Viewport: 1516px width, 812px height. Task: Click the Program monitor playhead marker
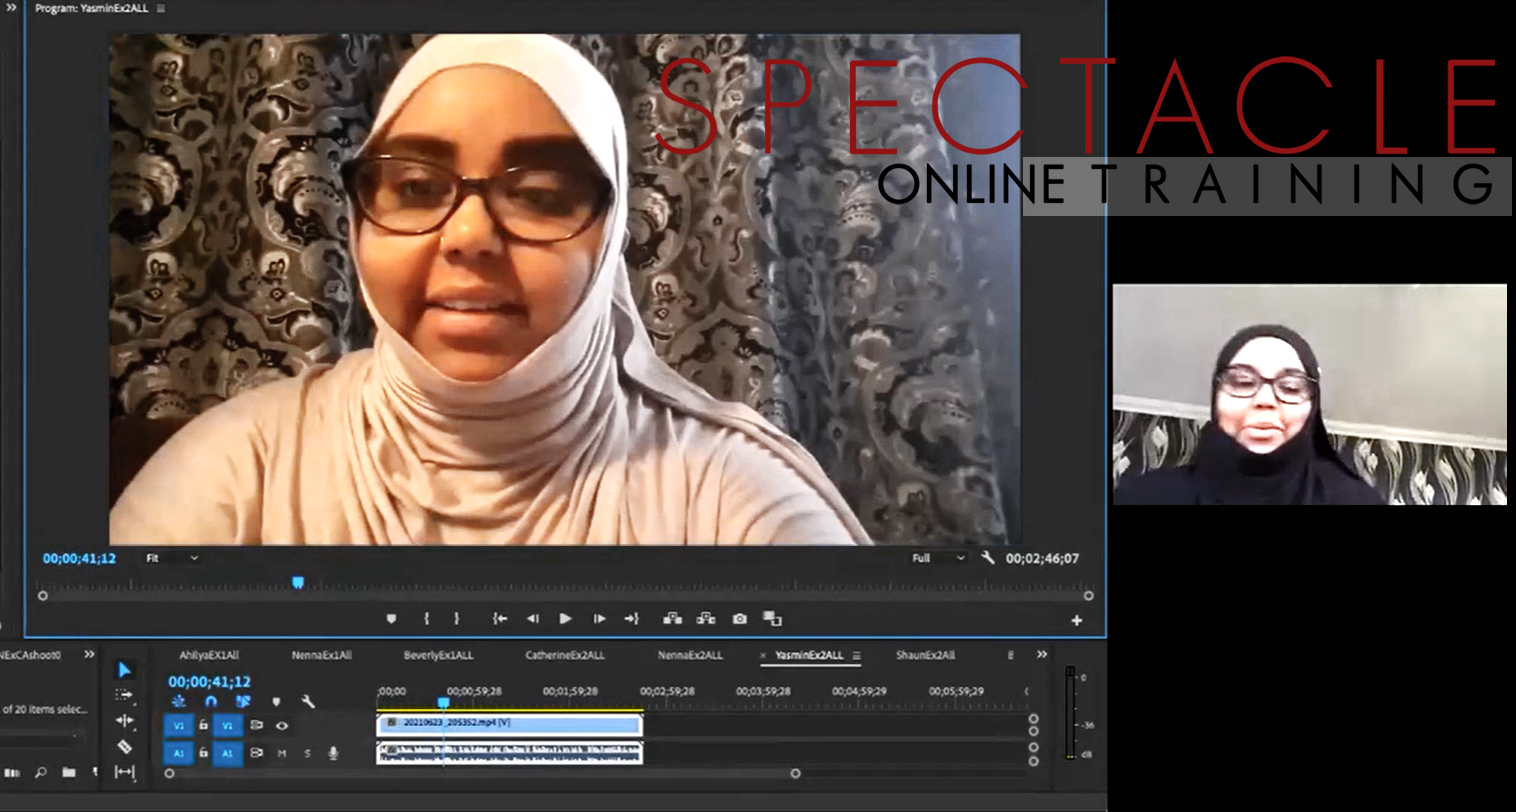click(297, 582)
